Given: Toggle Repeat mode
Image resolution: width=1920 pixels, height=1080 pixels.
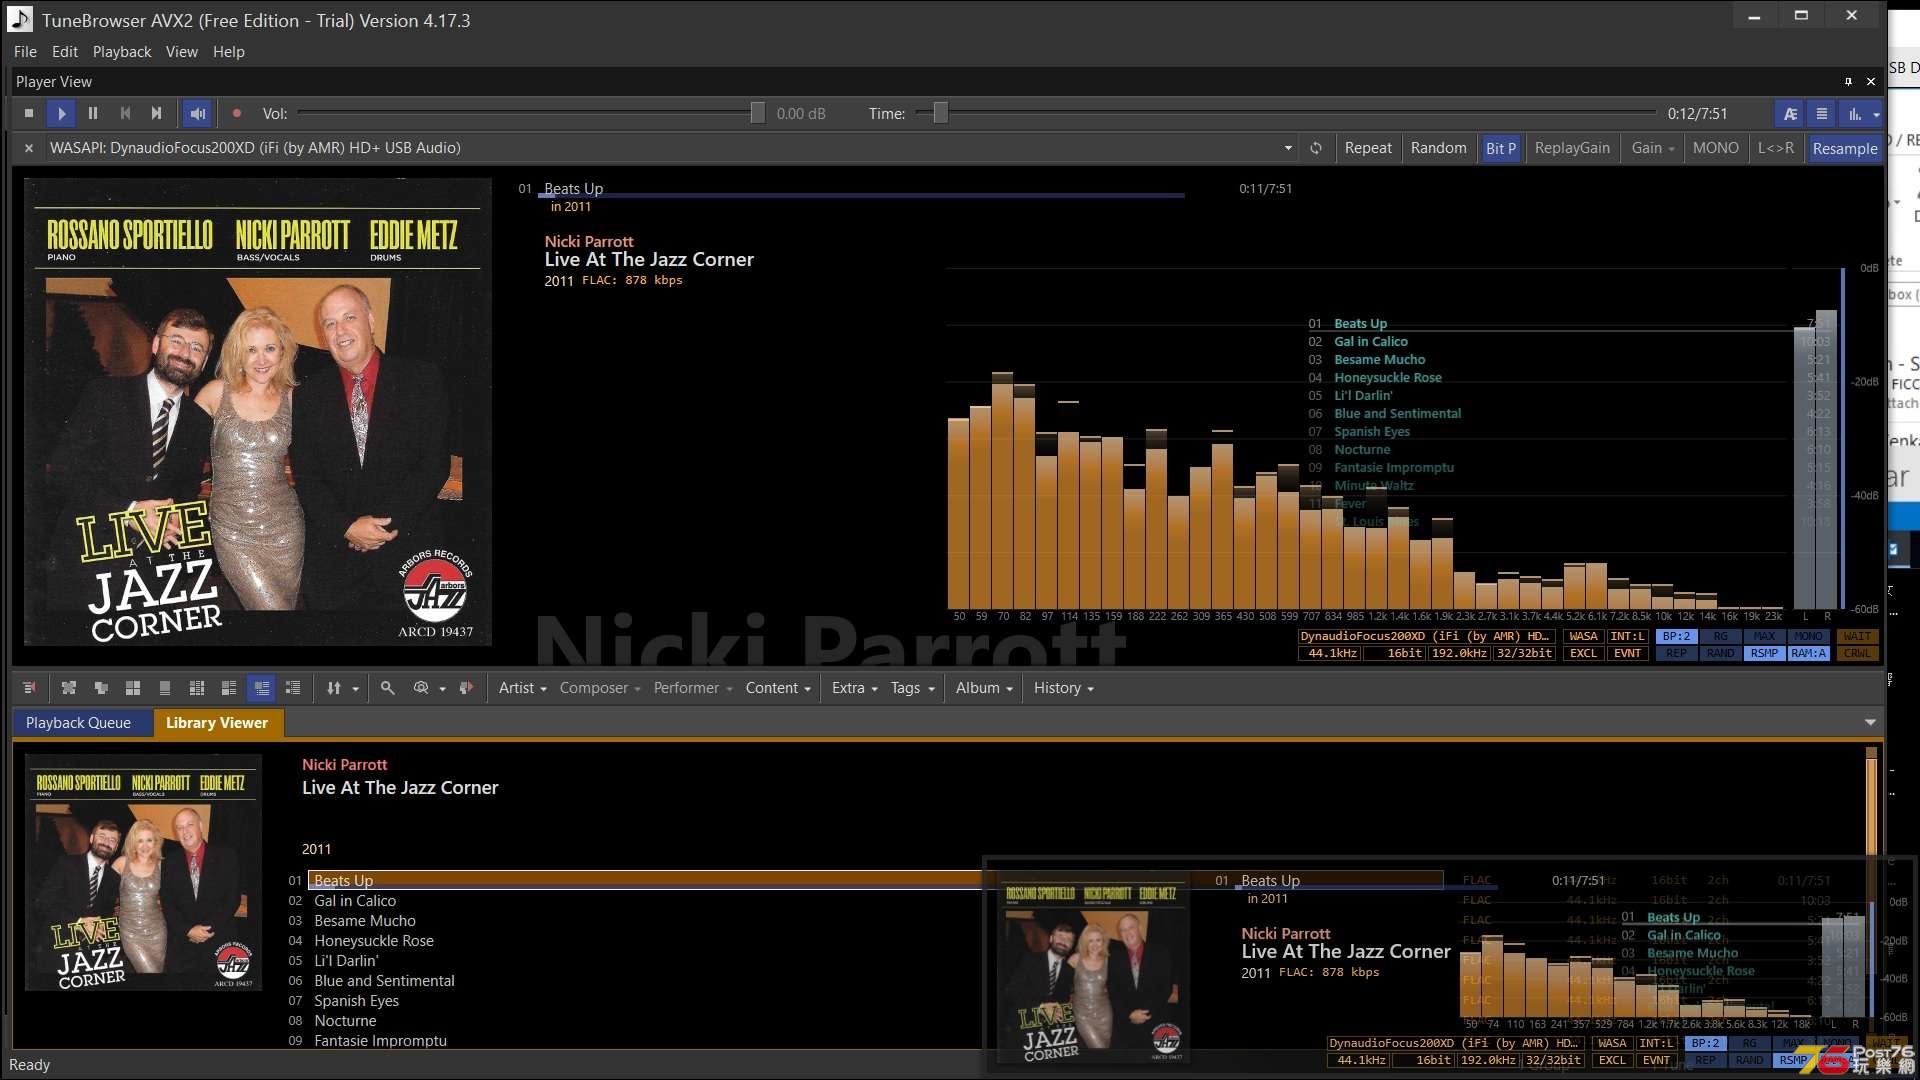Looking at the screenshot, I should (x=1368, y=148).
